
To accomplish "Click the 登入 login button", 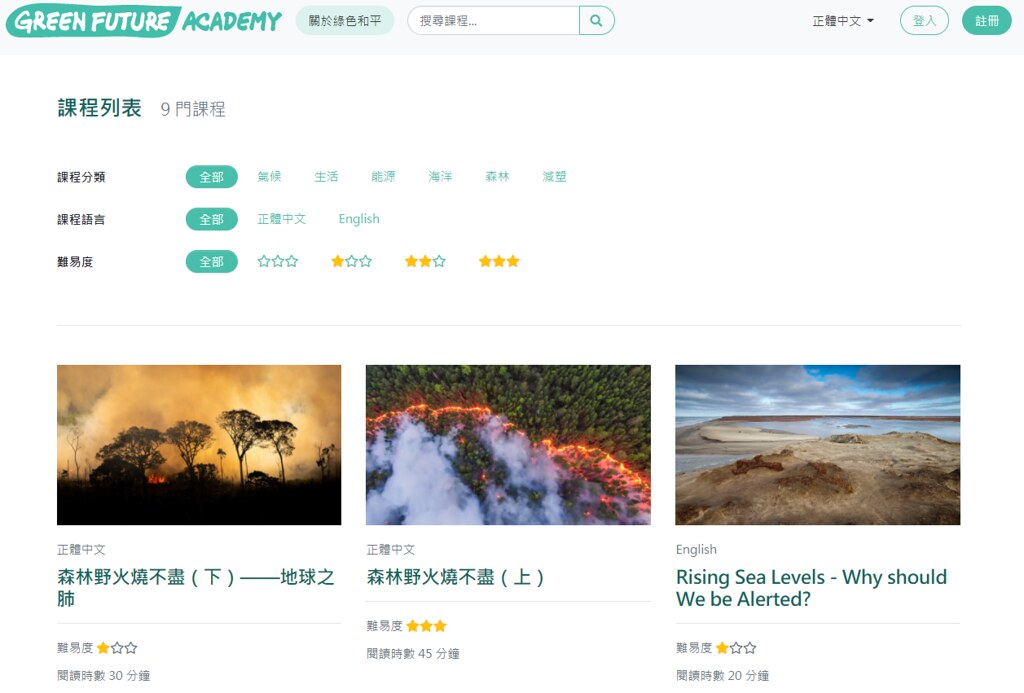I will tap(924, 21).
